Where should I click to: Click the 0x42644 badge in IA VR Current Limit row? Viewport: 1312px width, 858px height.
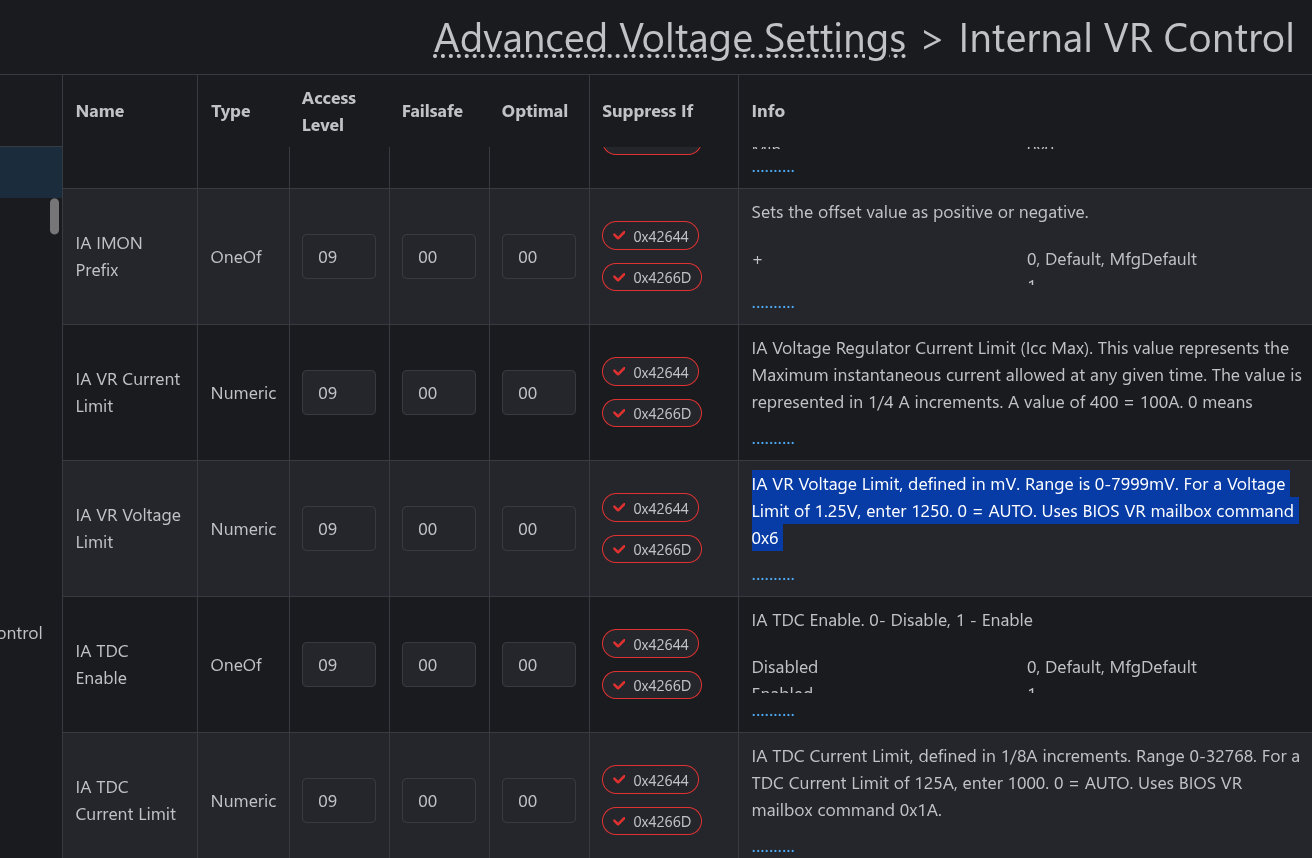(x=650, y=372)
